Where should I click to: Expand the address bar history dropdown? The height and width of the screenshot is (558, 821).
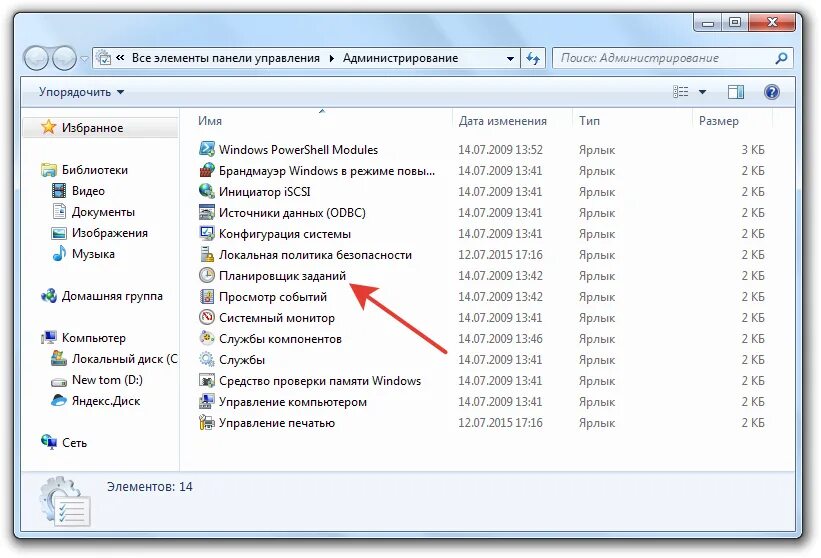(x=510, y=59)
